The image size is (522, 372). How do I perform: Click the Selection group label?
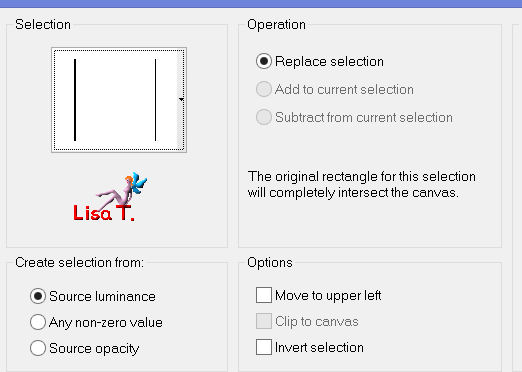click(x=43, y=25)
